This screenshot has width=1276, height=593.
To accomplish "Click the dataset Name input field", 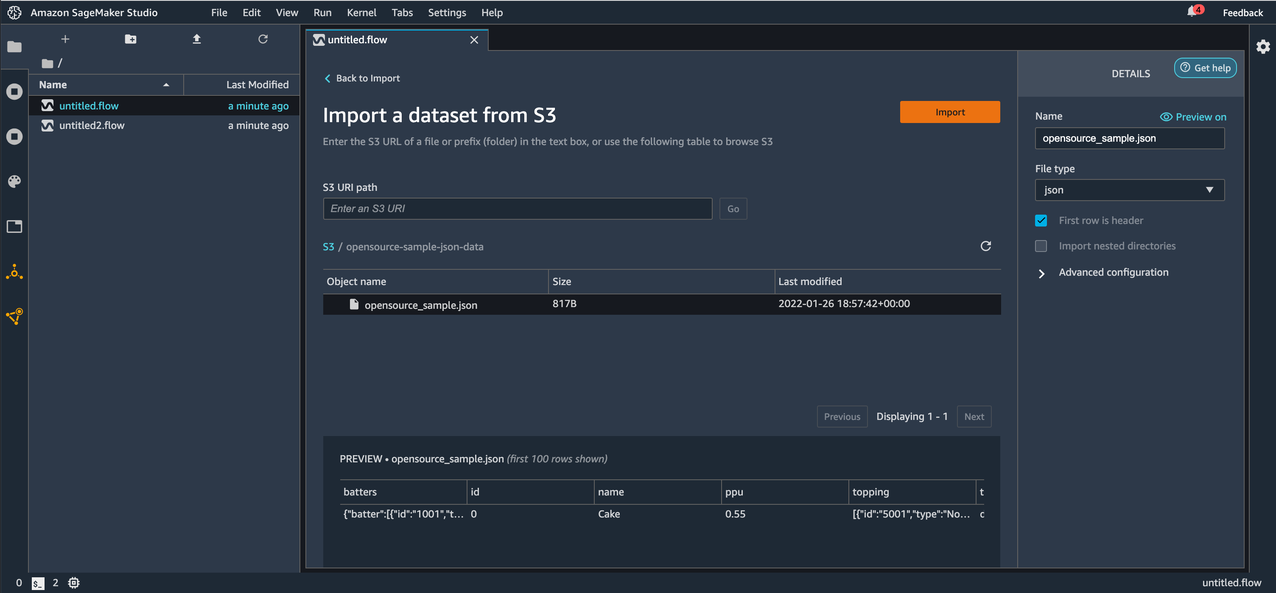I will click(x=1129, y=138).
